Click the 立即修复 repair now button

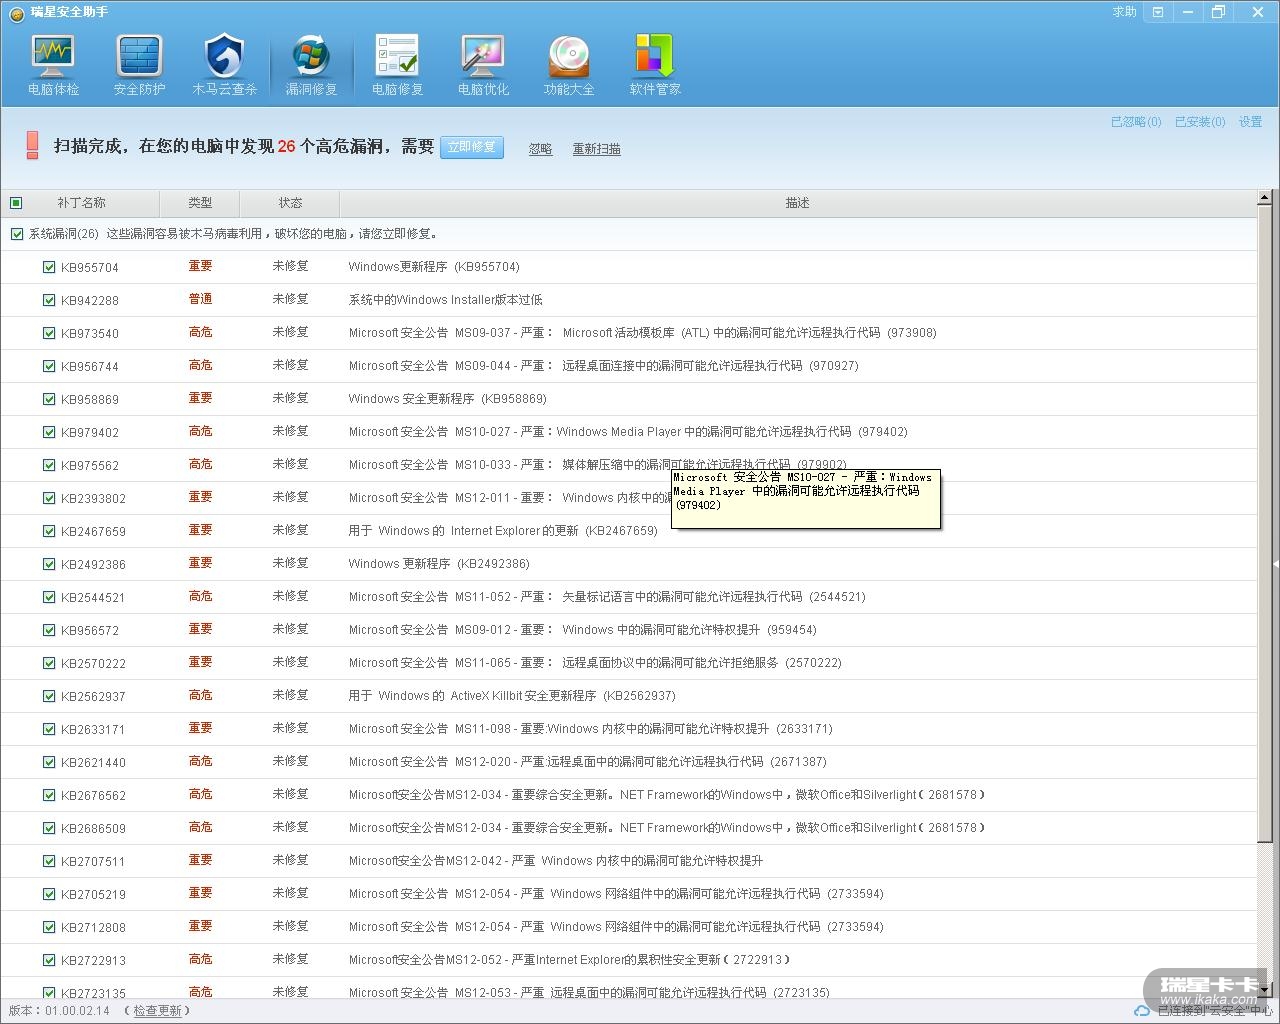click(x=472, y=147)
